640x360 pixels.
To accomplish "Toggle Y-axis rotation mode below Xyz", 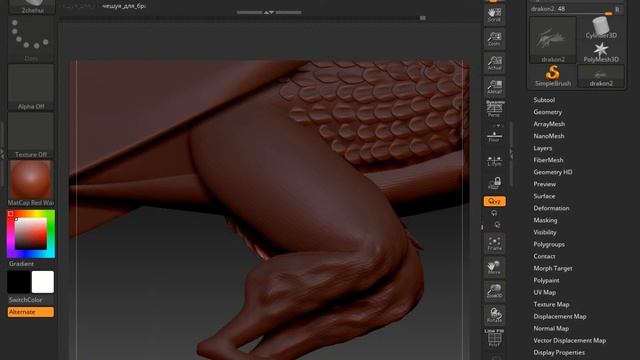I will [494, 213].
